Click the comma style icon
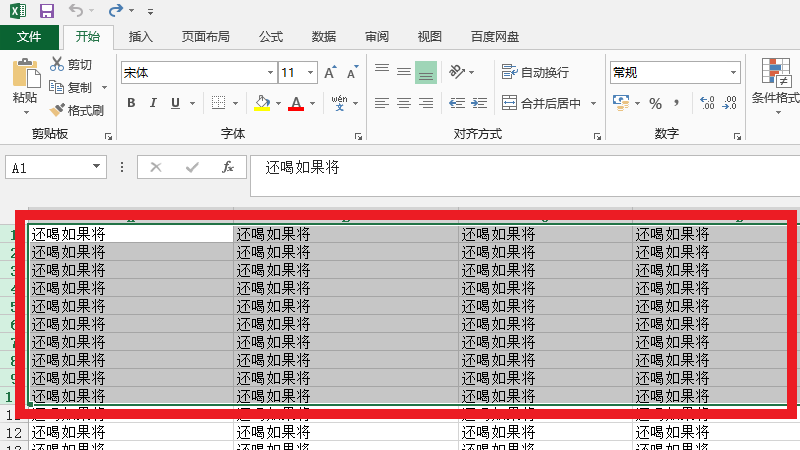Viewport: 800px width, 450px height. (x=677, y=103)
